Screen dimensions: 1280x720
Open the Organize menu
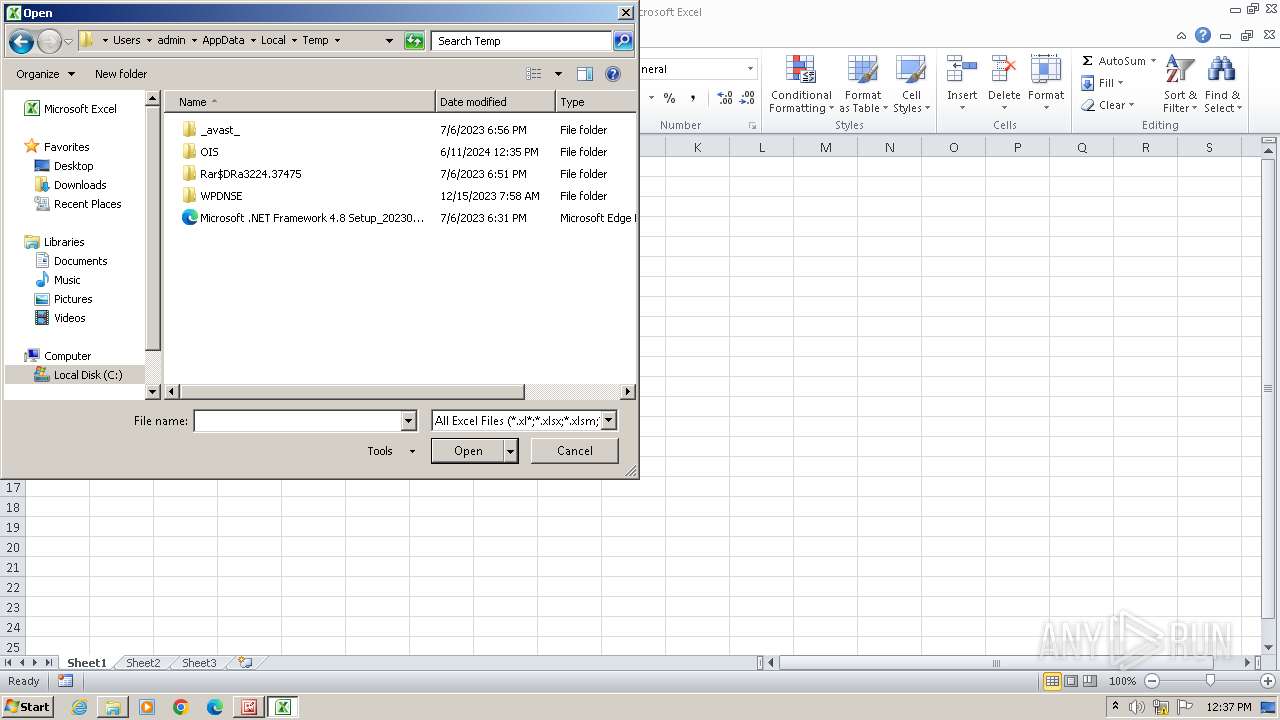[x=45, y=74]
